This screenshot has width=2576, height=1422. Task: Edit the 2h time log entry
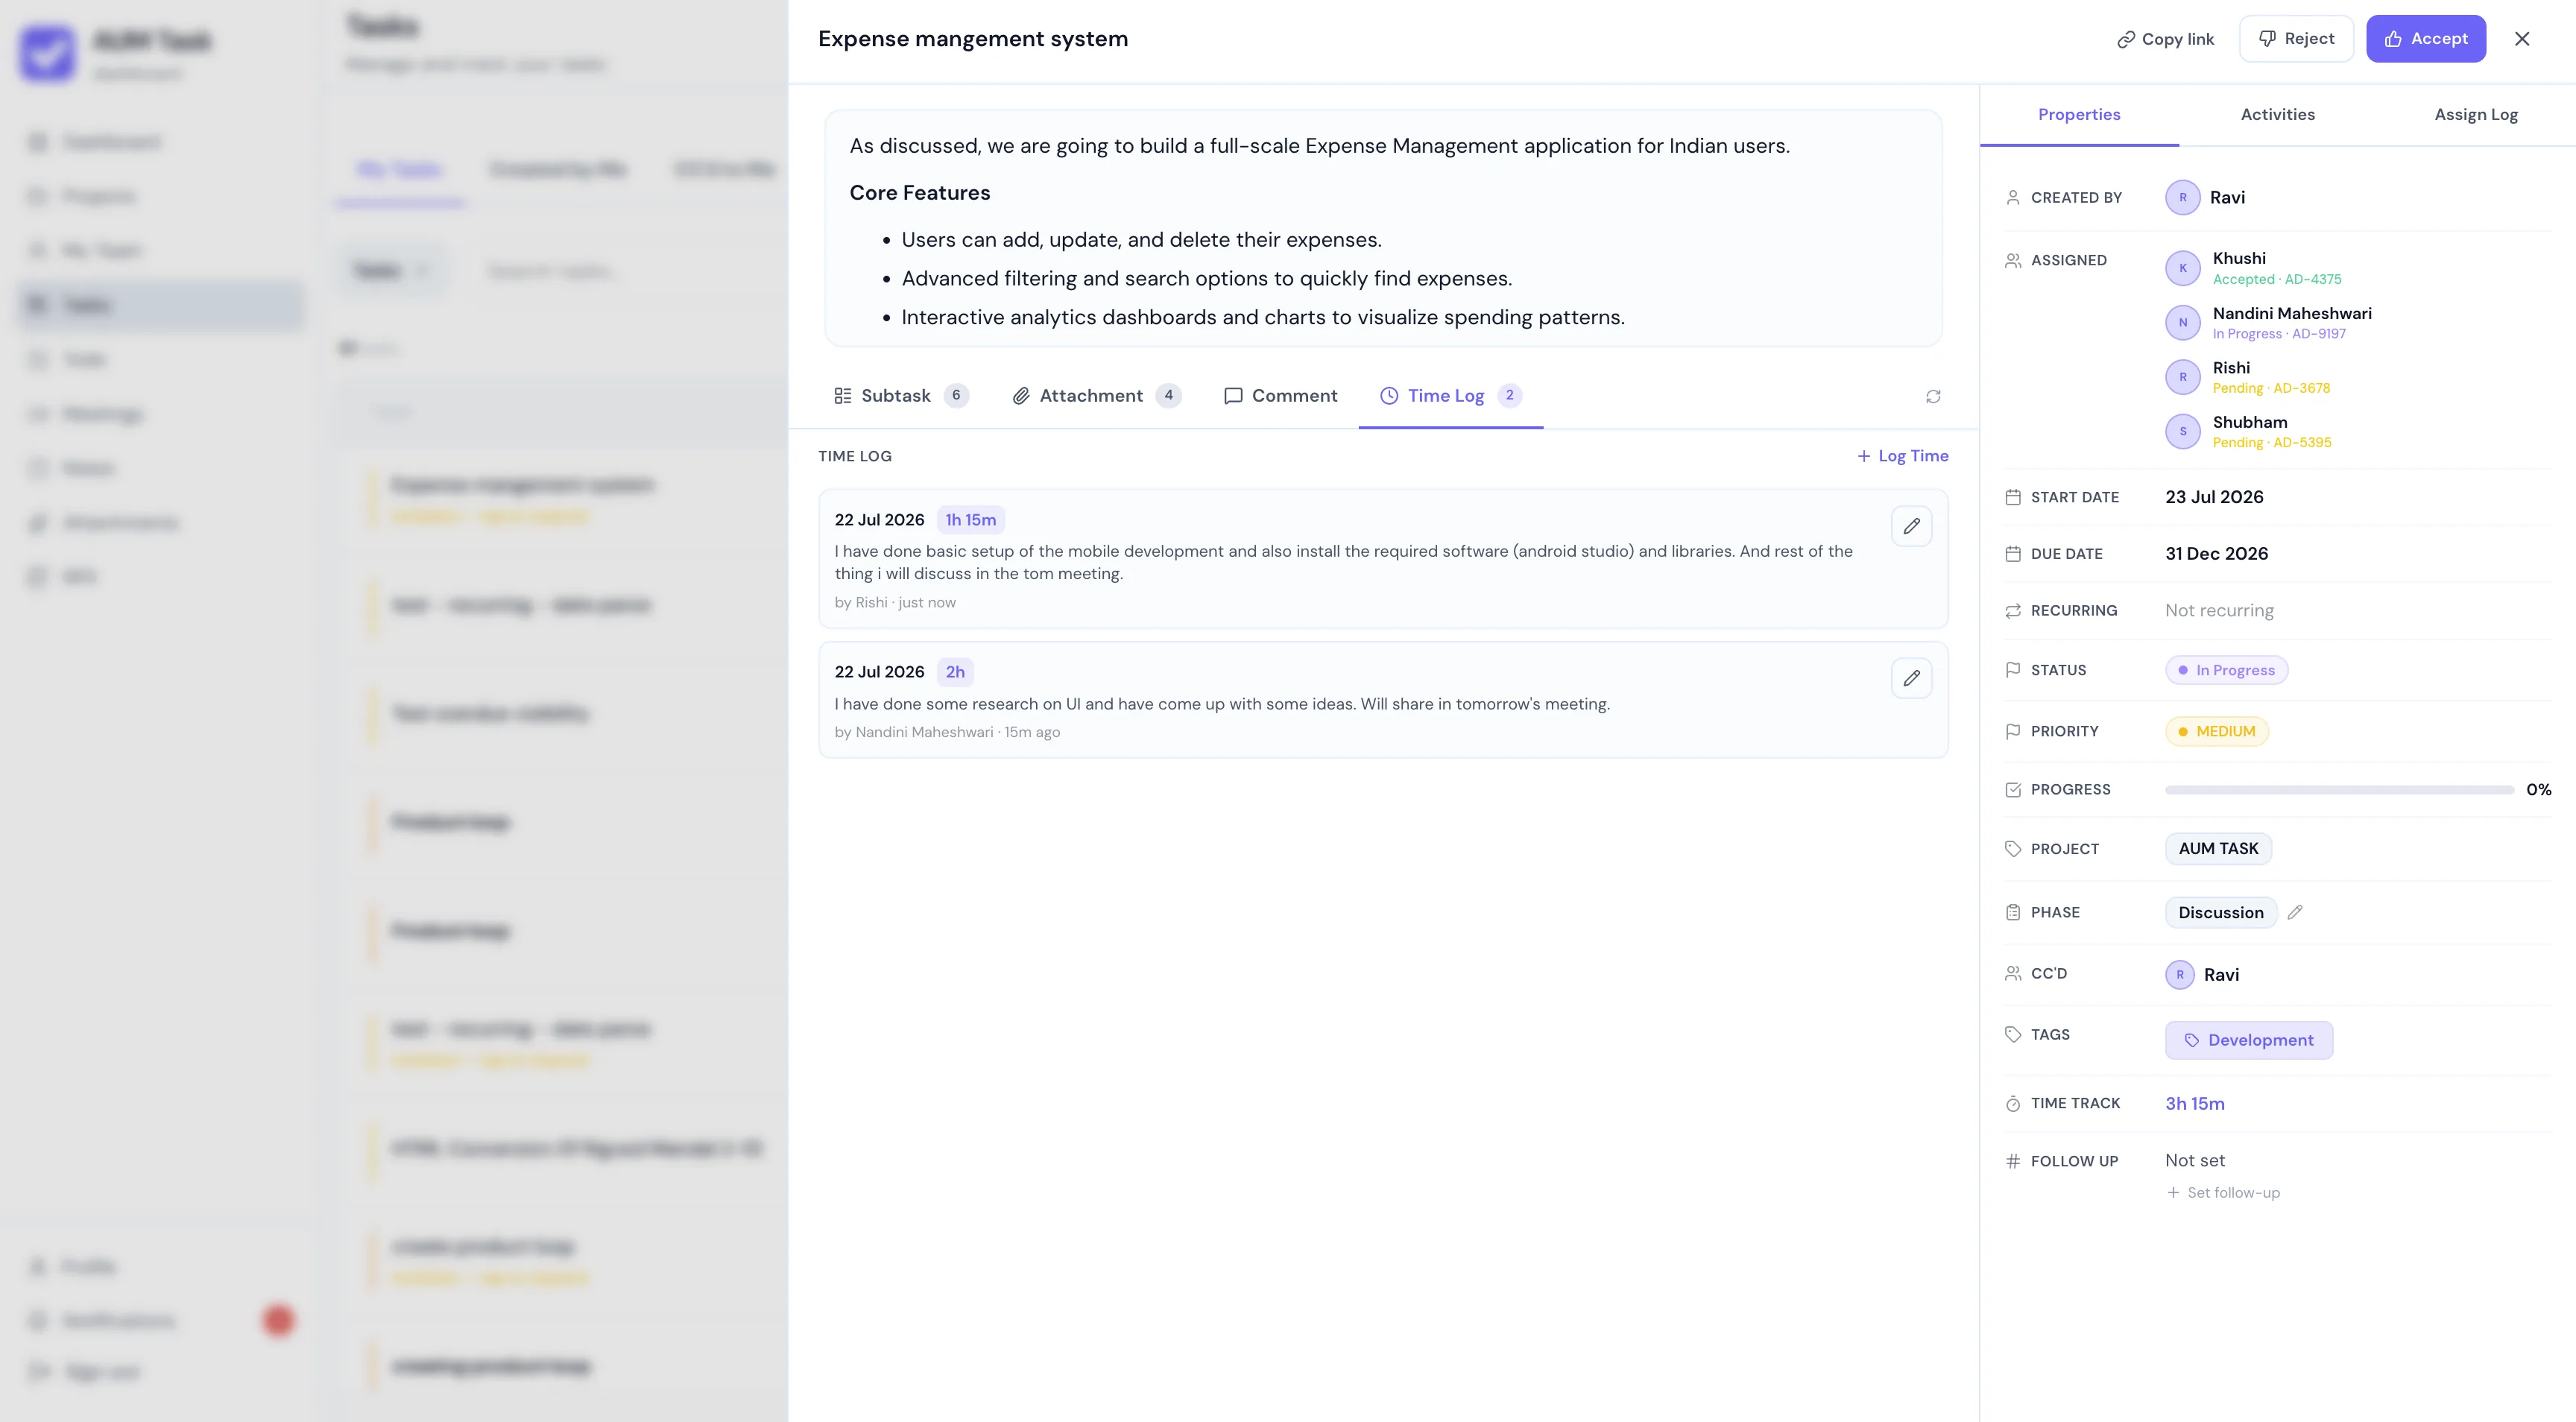[1911, 678]
